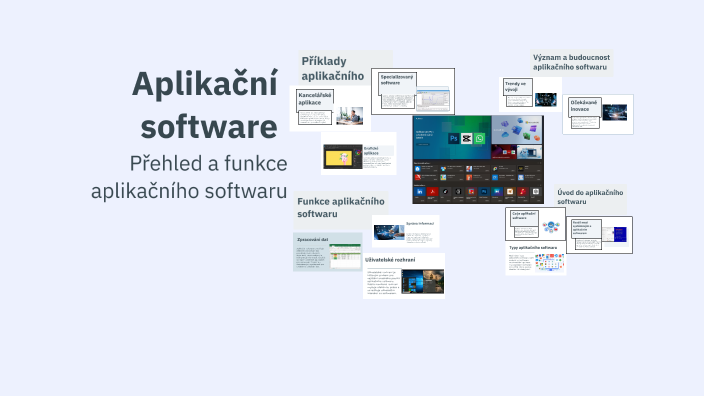Screen dimensions: 704x396
Task: Select the 'Příklady aplikačního' topic heading
Action: pos(333,68)
